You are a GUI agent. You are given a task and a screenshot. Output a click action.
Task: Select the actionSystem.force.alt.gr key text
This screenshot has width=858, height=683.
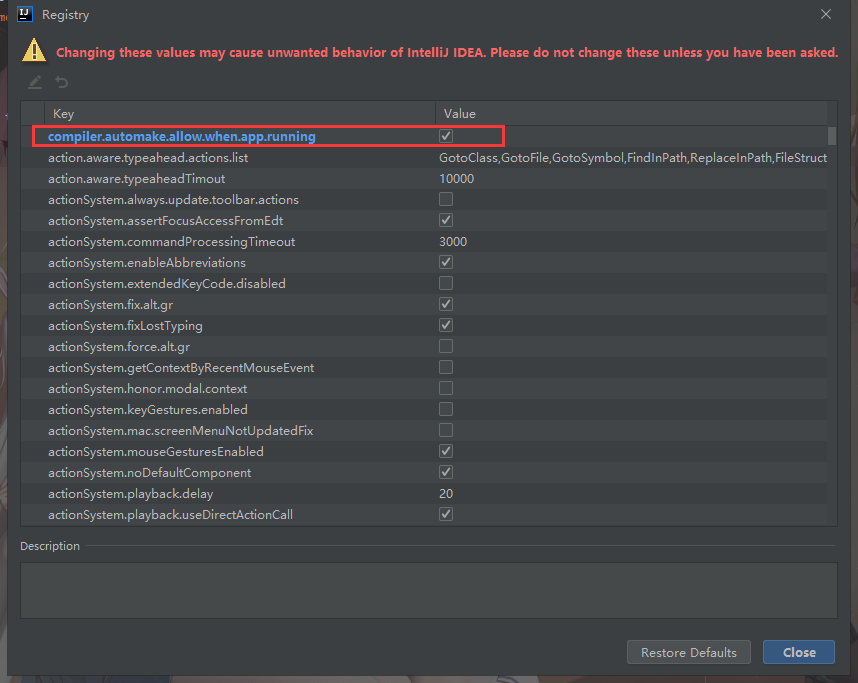point(119,346)
